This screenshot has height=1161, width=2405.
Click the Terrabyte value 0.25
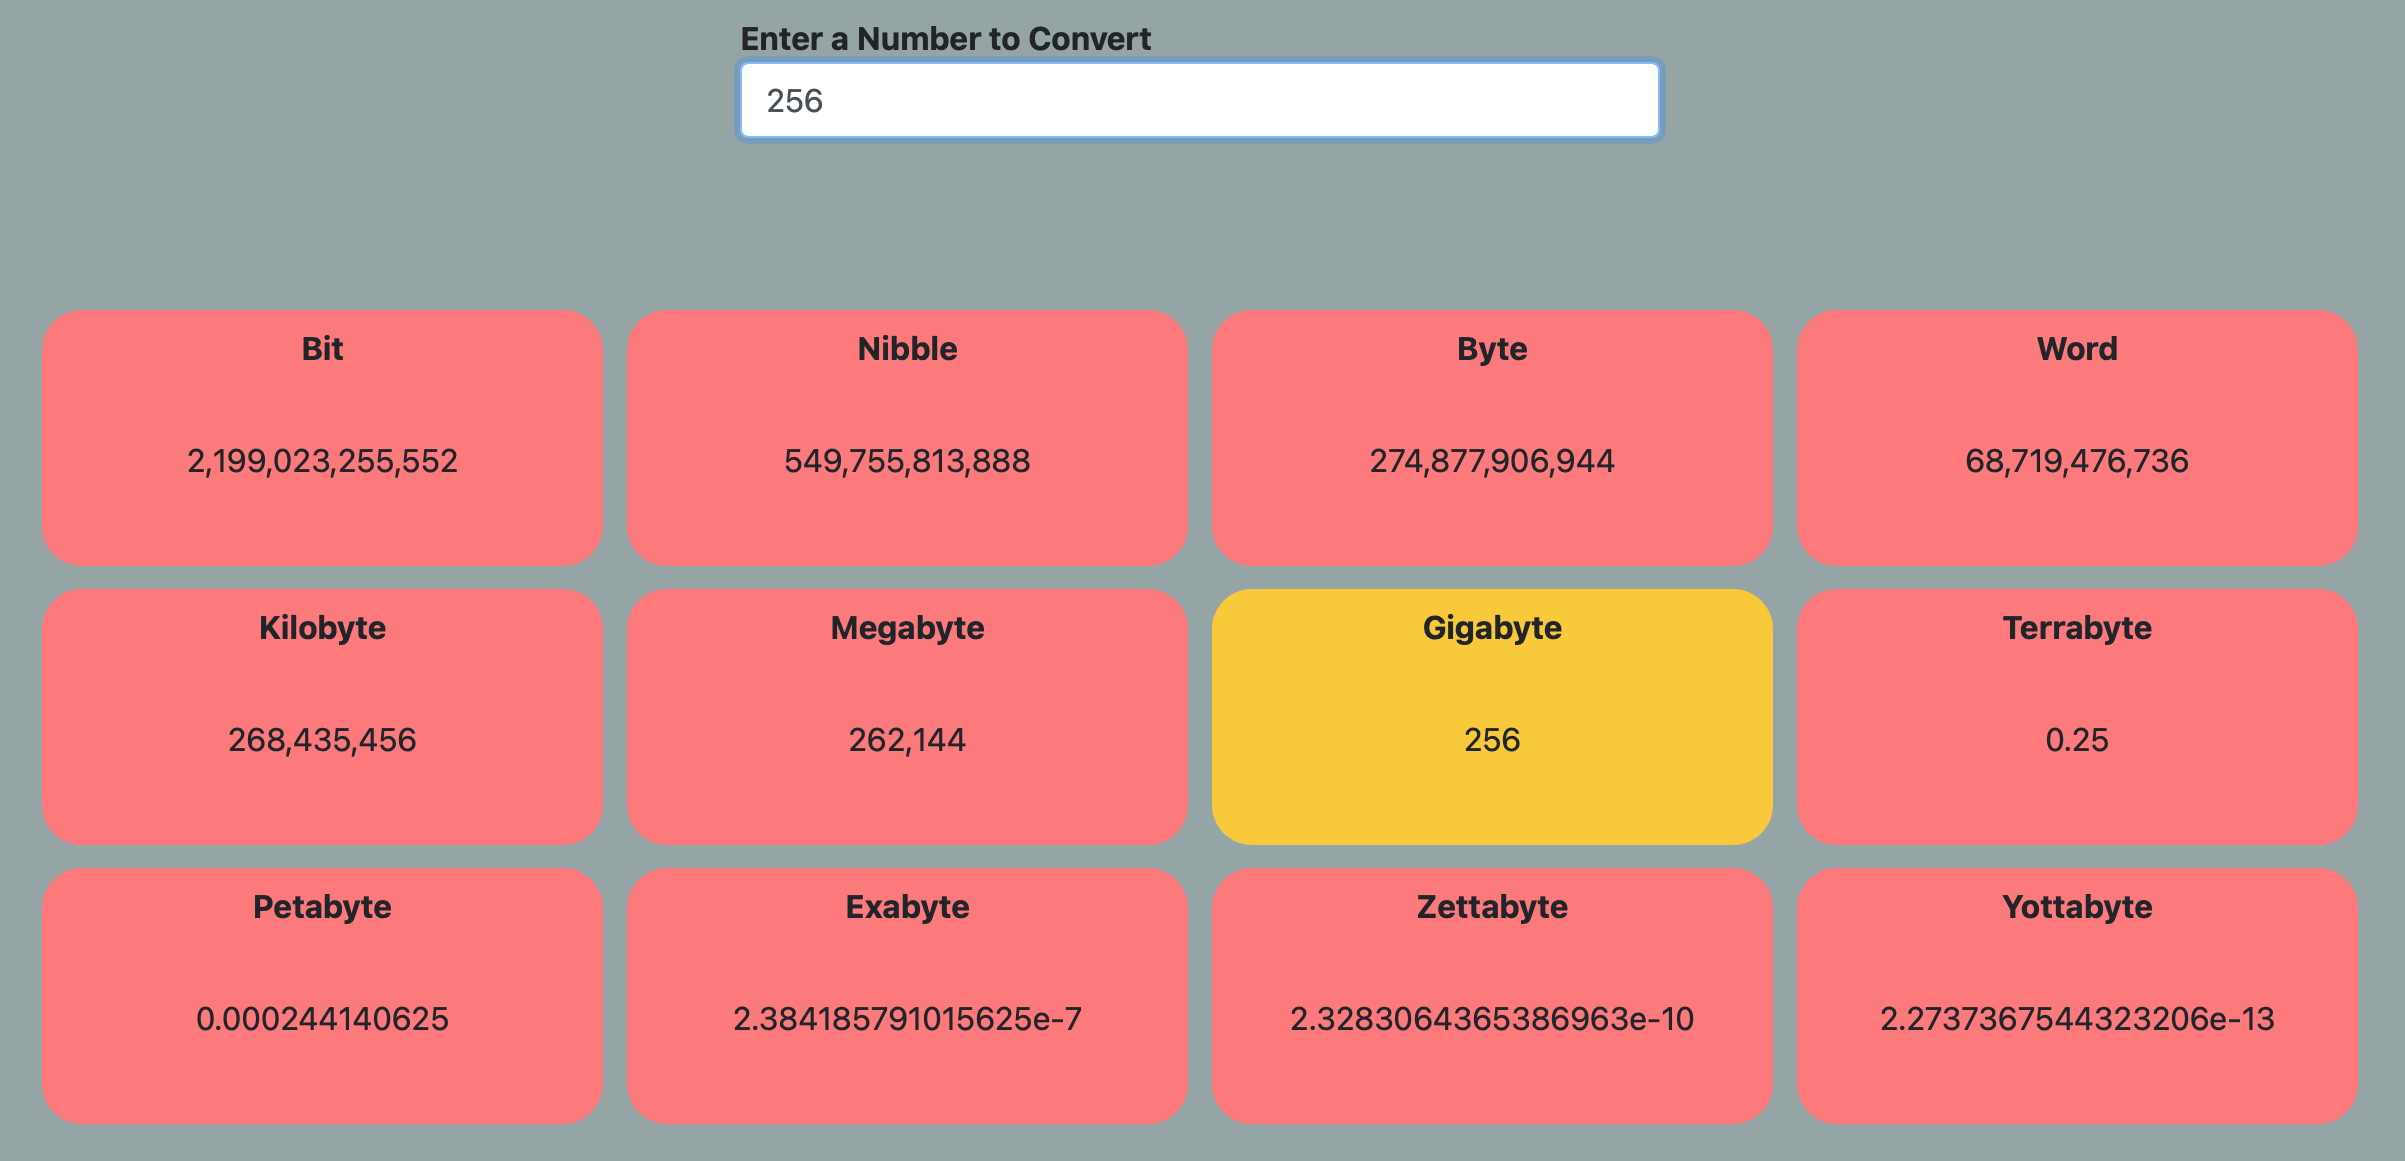tap(2077, 740)
